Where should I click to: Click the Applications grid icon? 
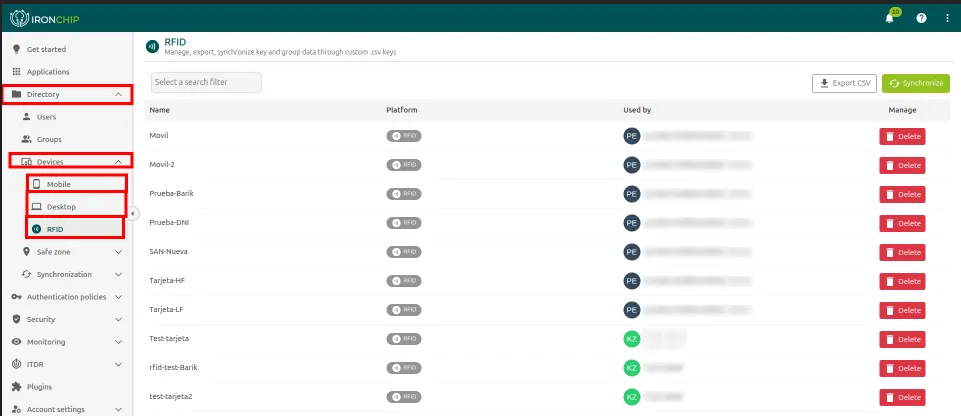17,72
